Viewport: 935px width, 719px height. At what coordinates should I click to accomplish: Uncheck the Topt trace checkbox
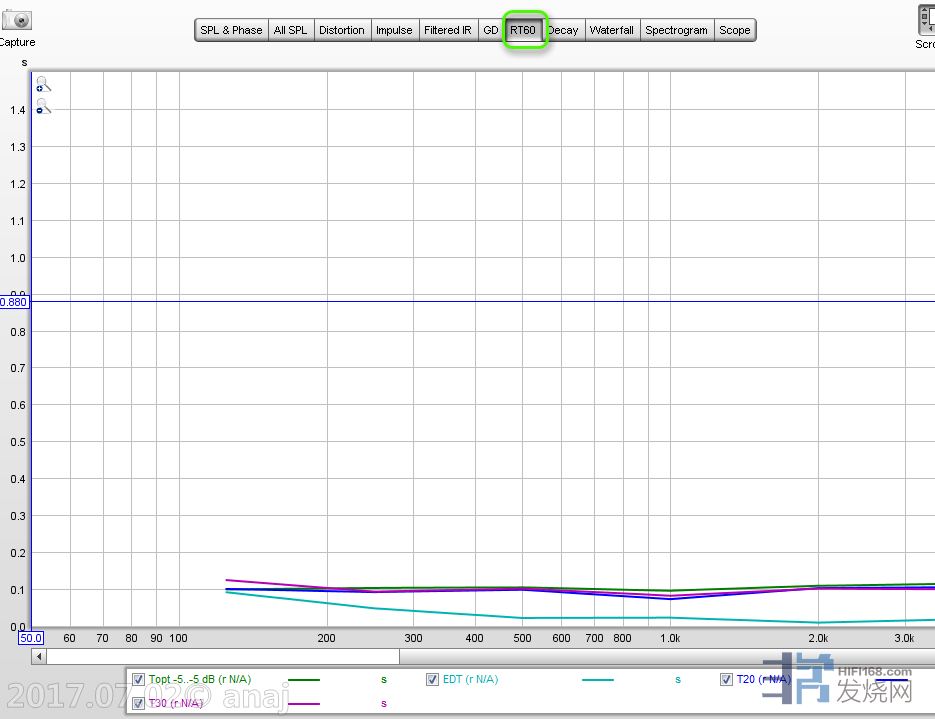(x=139, y=680)
